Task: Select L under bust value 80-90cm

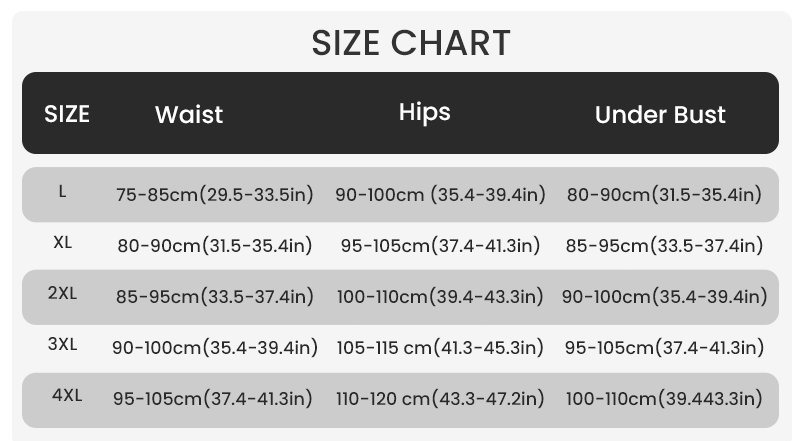Action: coord(664,194)
